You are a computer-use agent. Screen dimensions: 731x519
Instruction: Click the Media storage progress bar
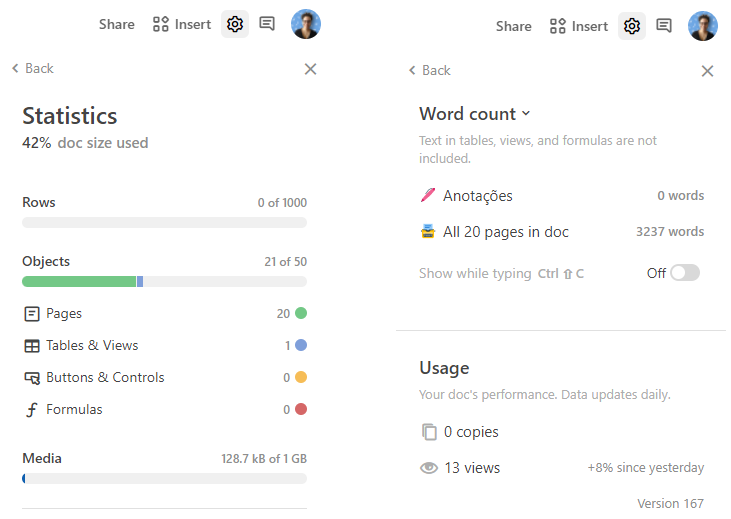coord(164,479)
